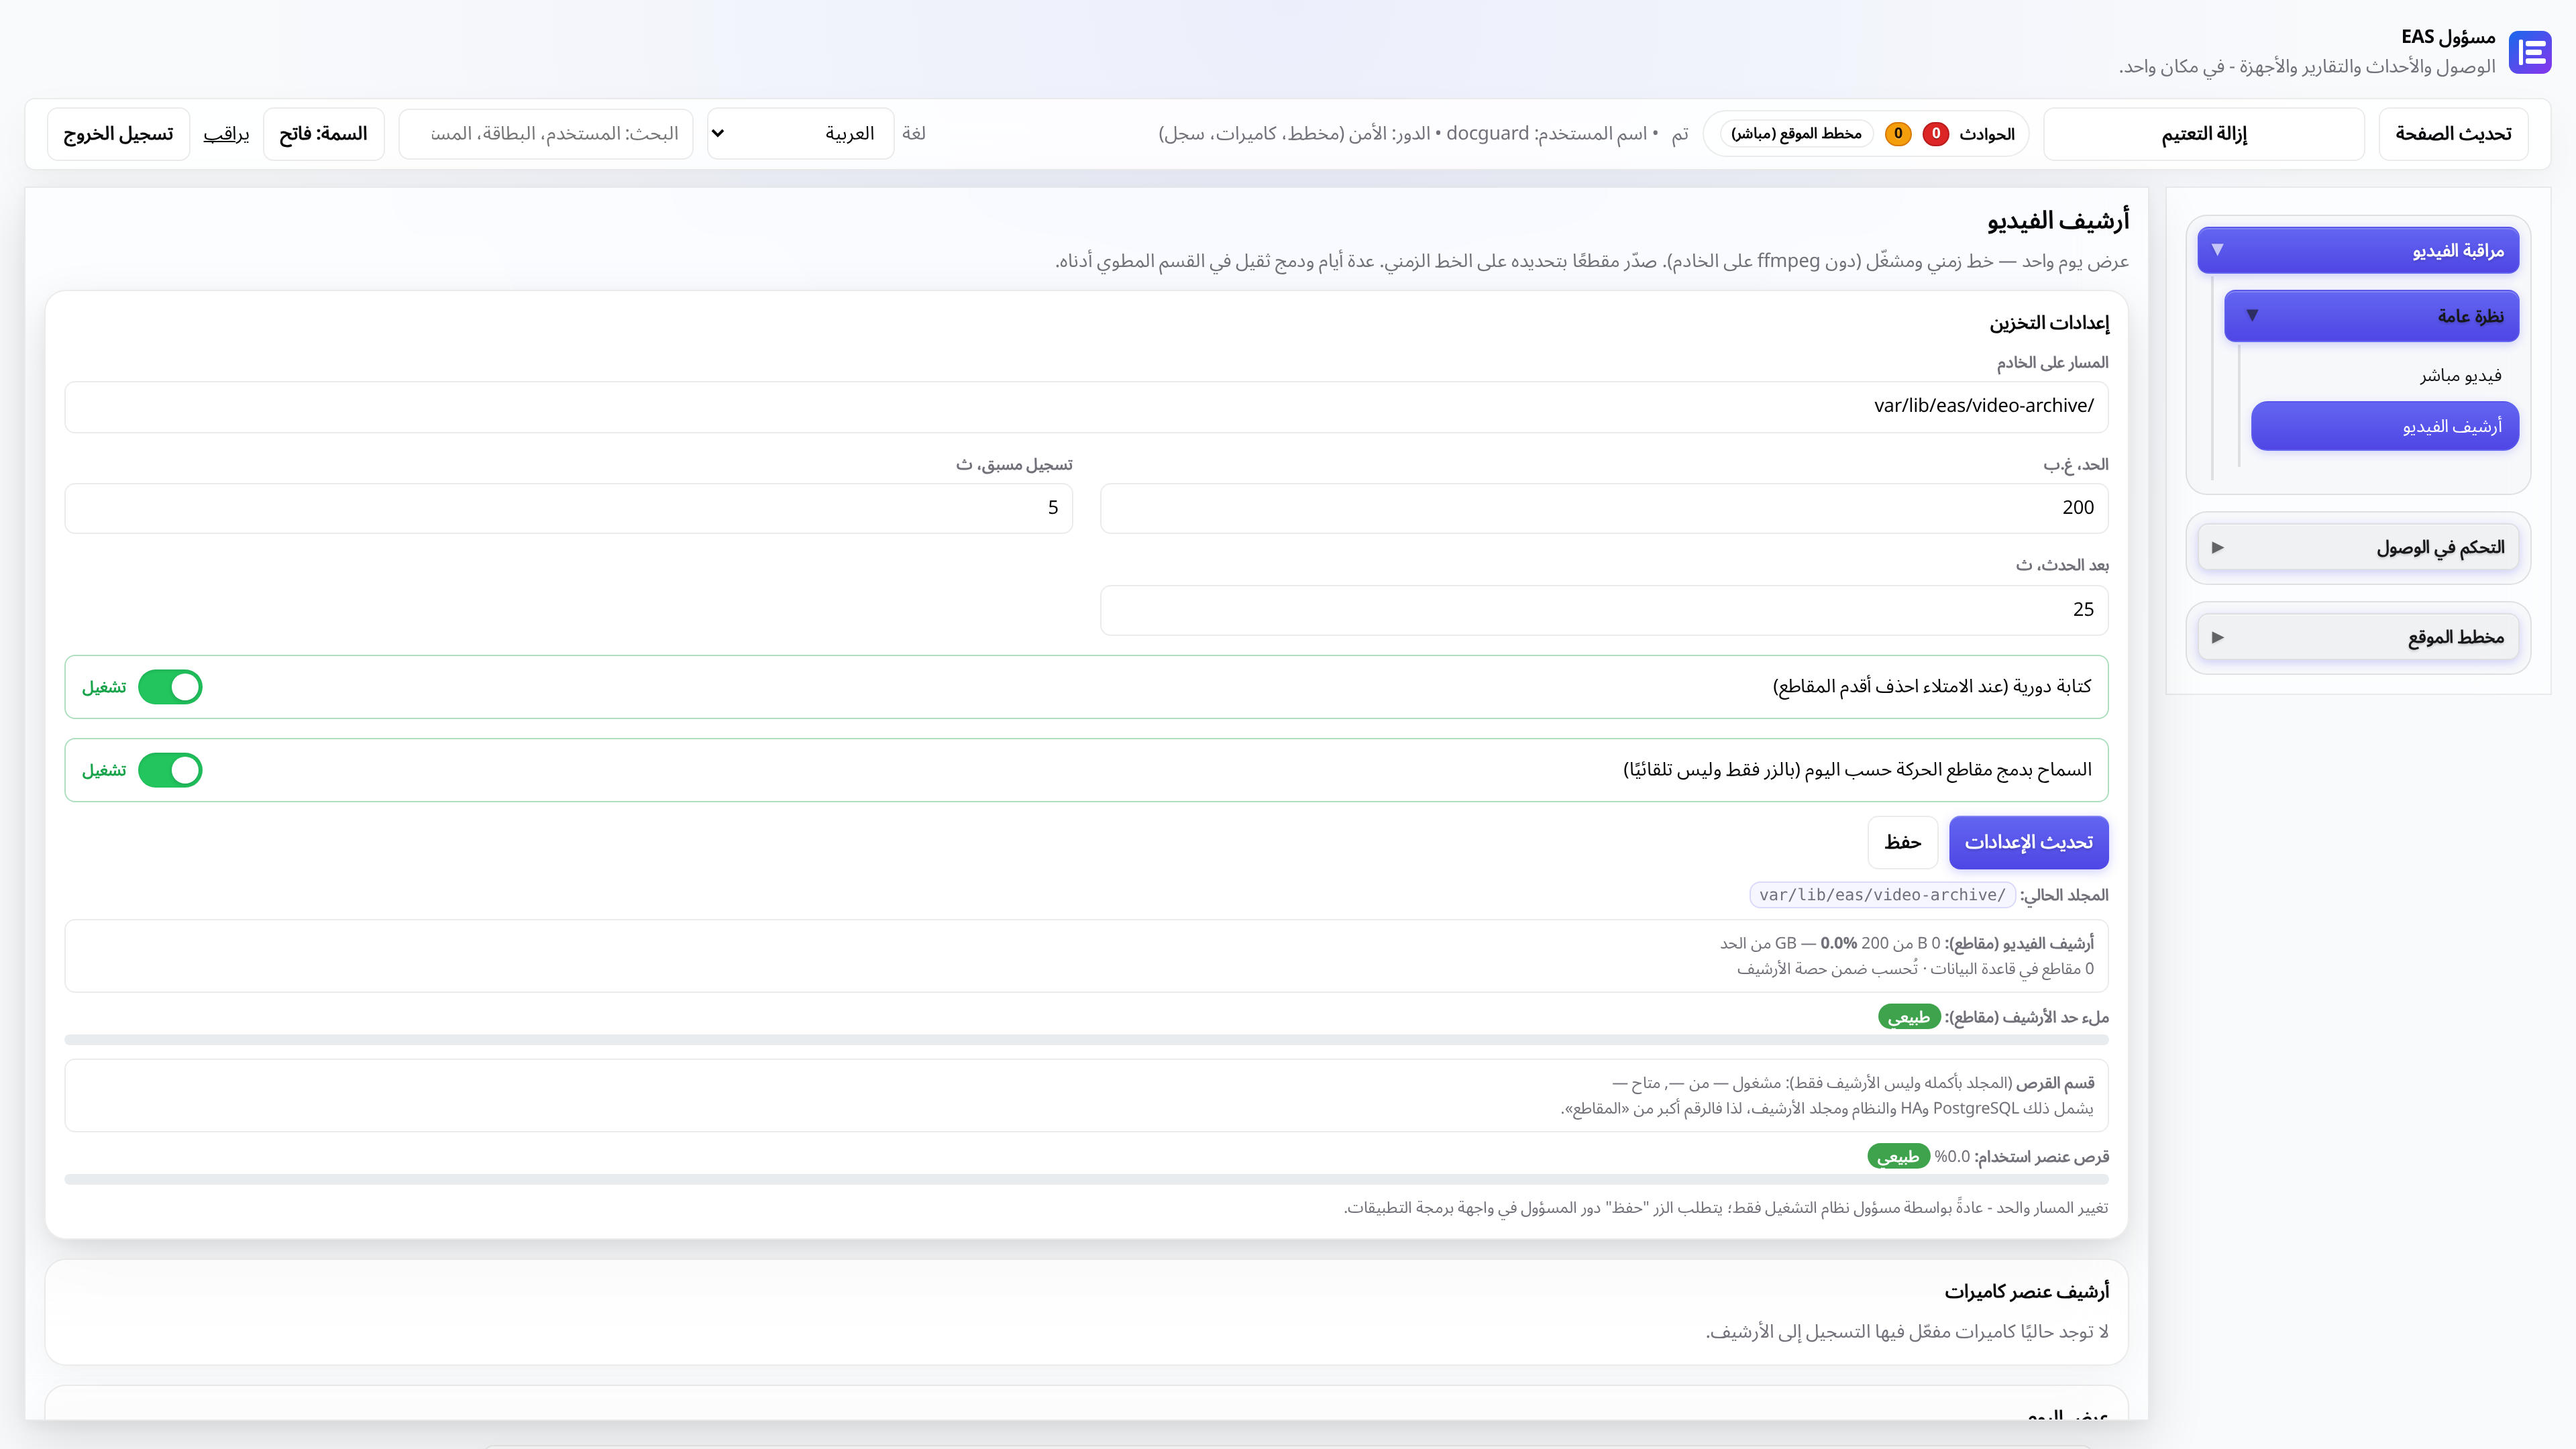This screenshot has height=1449, width=2576.
Task: Toggle السماح بدمج مقاطع الحركة switch
Action: (x=170, y=770)
